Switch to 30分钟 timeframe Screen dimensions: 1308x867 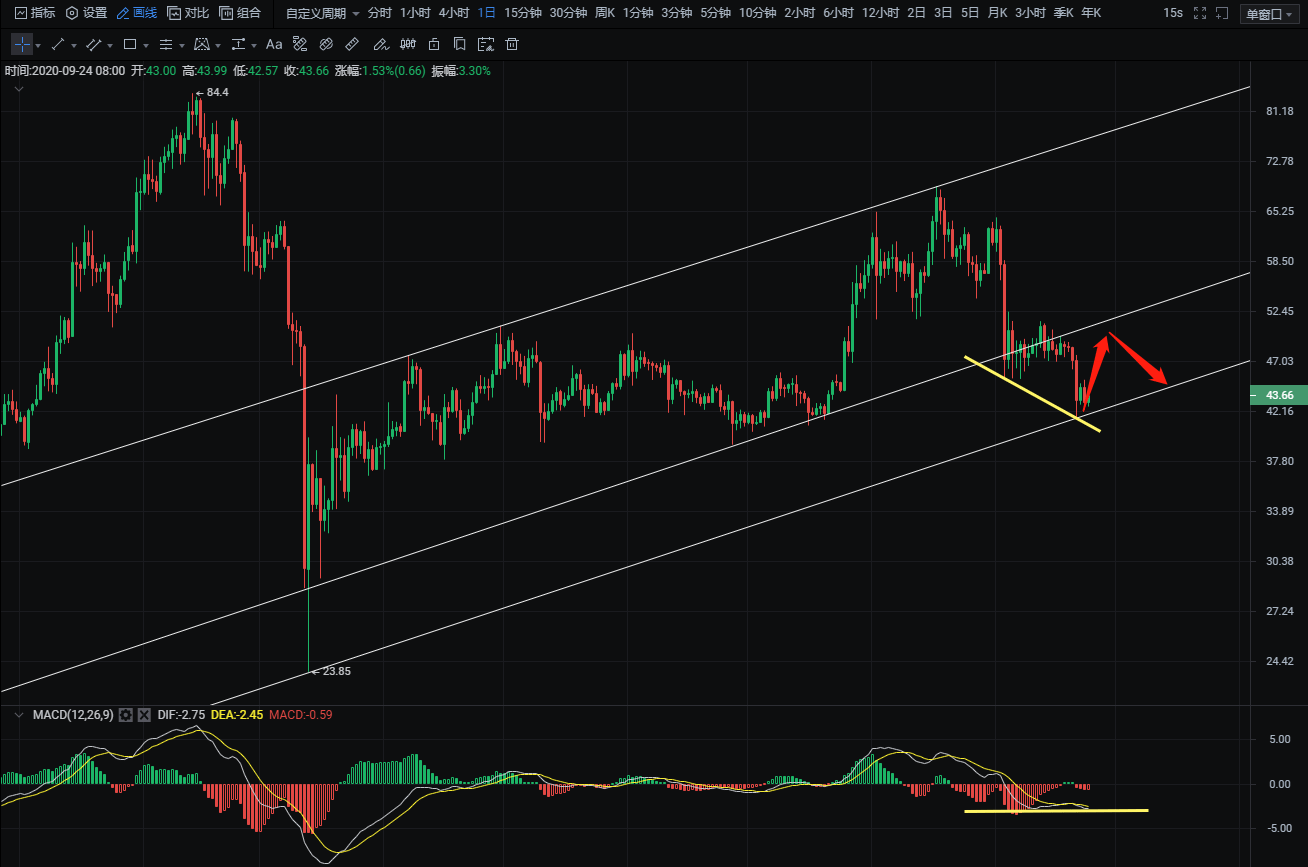(x=568, y=13)
